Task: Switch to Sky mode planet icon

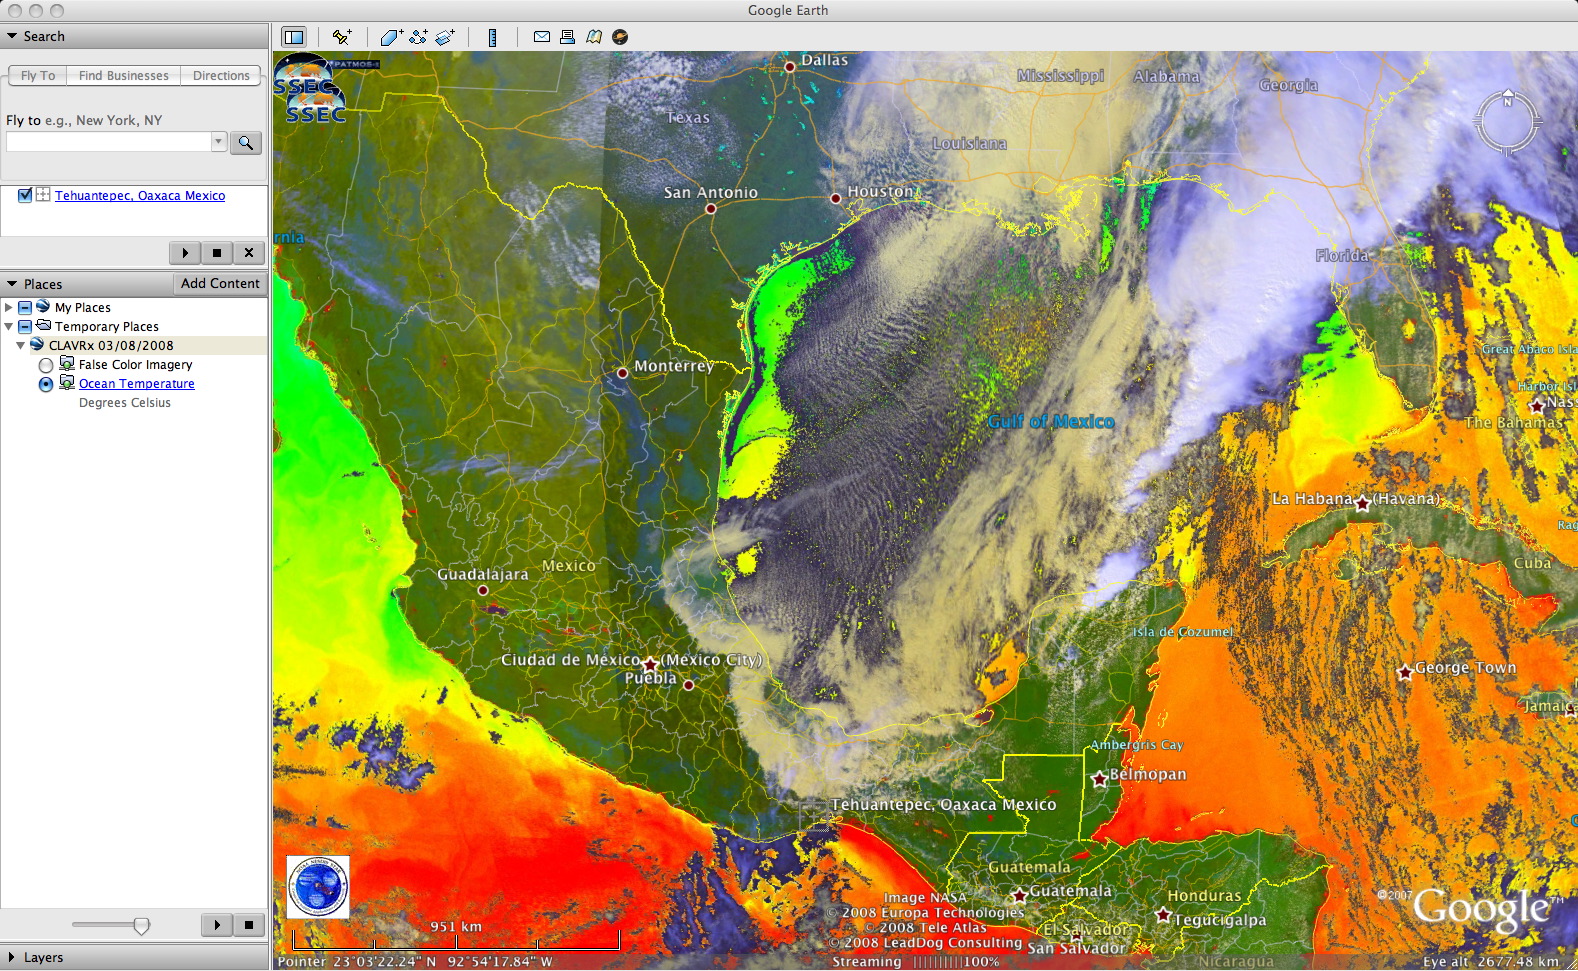Action: tap(620, 37)
